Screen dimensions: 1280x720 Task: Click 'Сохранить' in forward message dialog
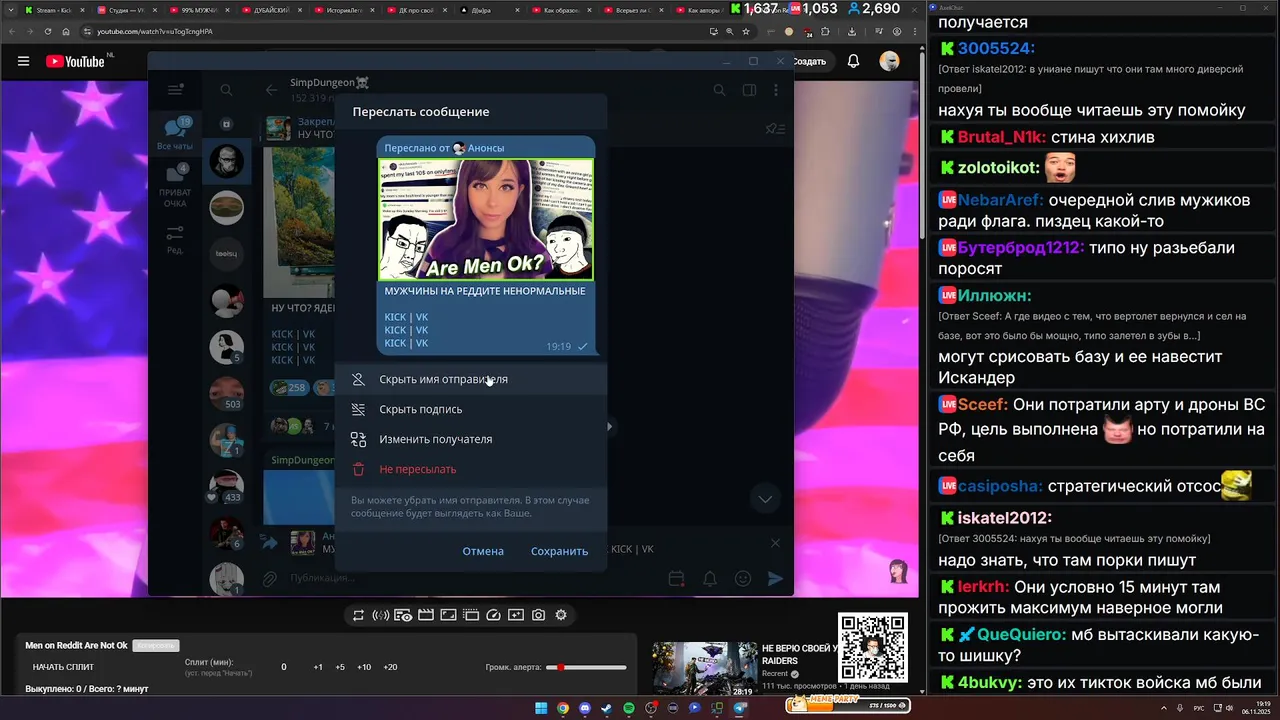pos(559,551)
